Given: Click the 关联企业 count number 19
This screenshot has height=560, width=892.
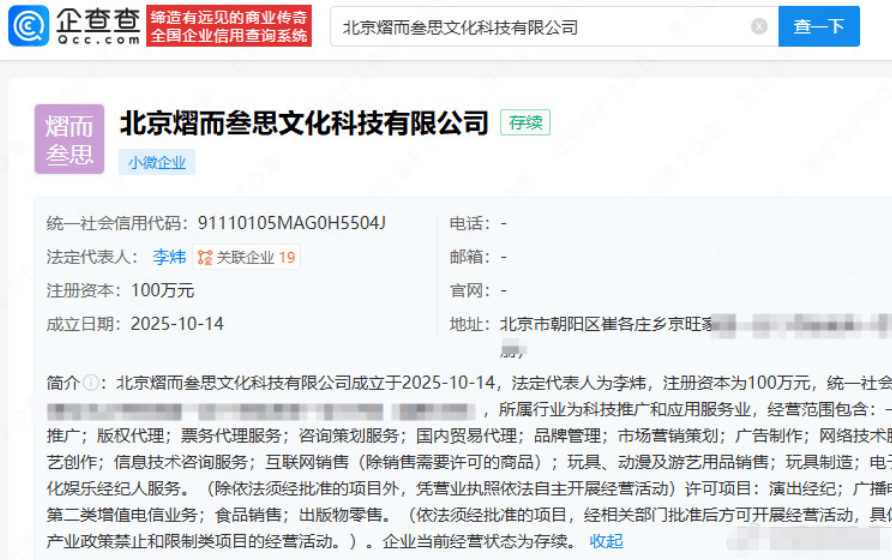Looking at the screenshot, I should click(x=287, y=257).
